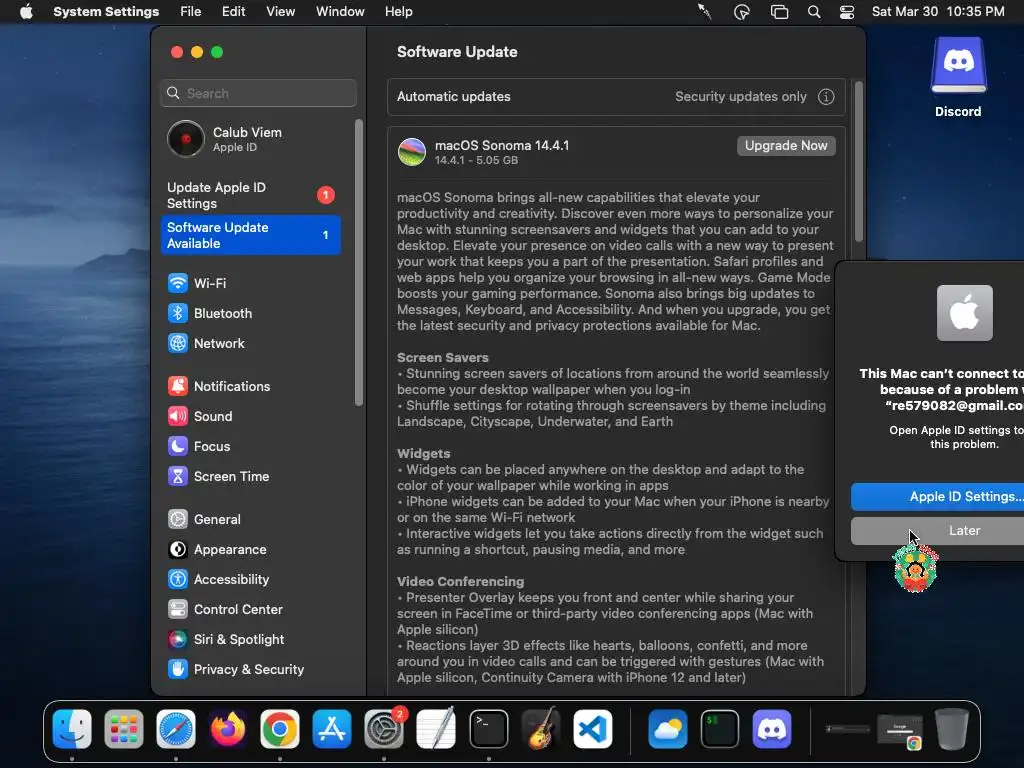Launch Safari from the Dock
Image resolution: width=1024 pixels, height=768 pixels.
coord(176,729)
